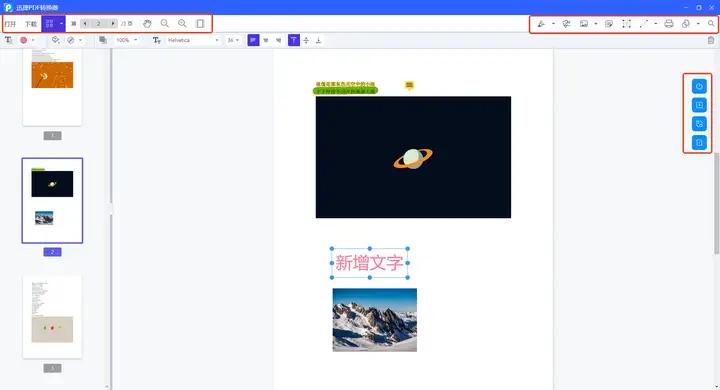Open the shapes tool dropdown arrow
720x390 pixels.
pyautogui.click(x=698, y=24)
